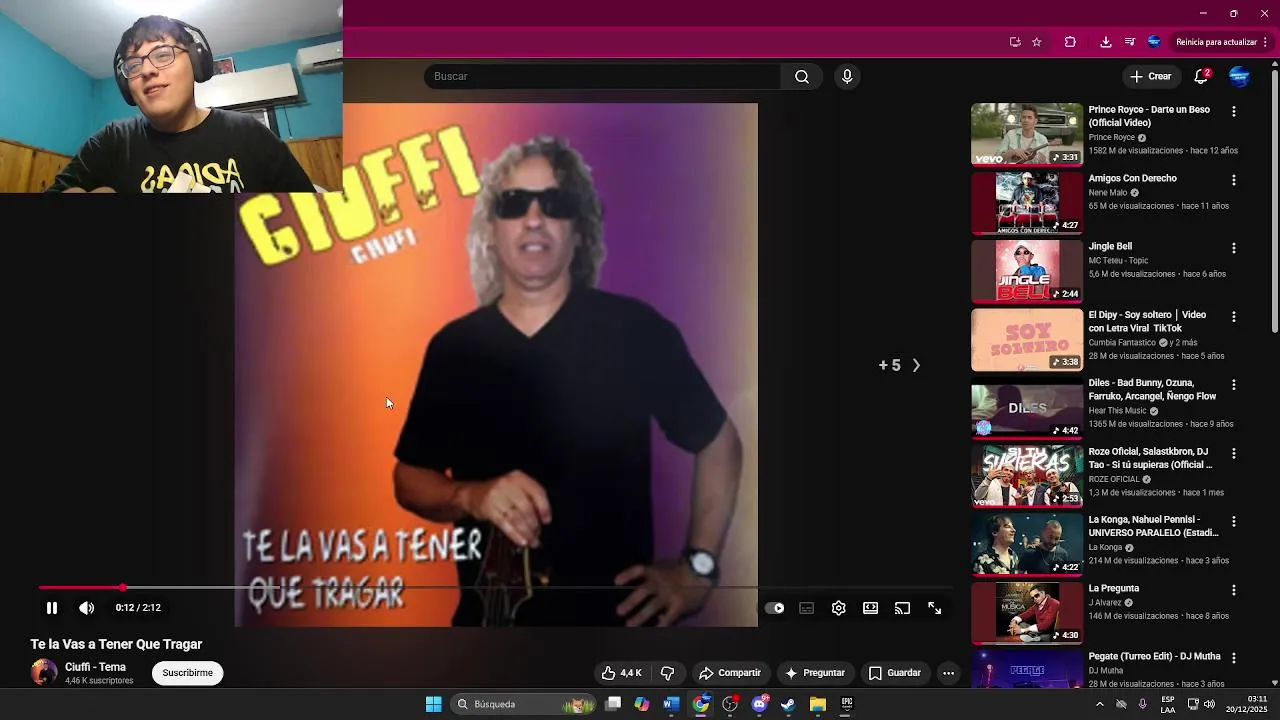Enter fullscreen mode in the player
The height and width of the screenshot is (720, 1280).
935,608
